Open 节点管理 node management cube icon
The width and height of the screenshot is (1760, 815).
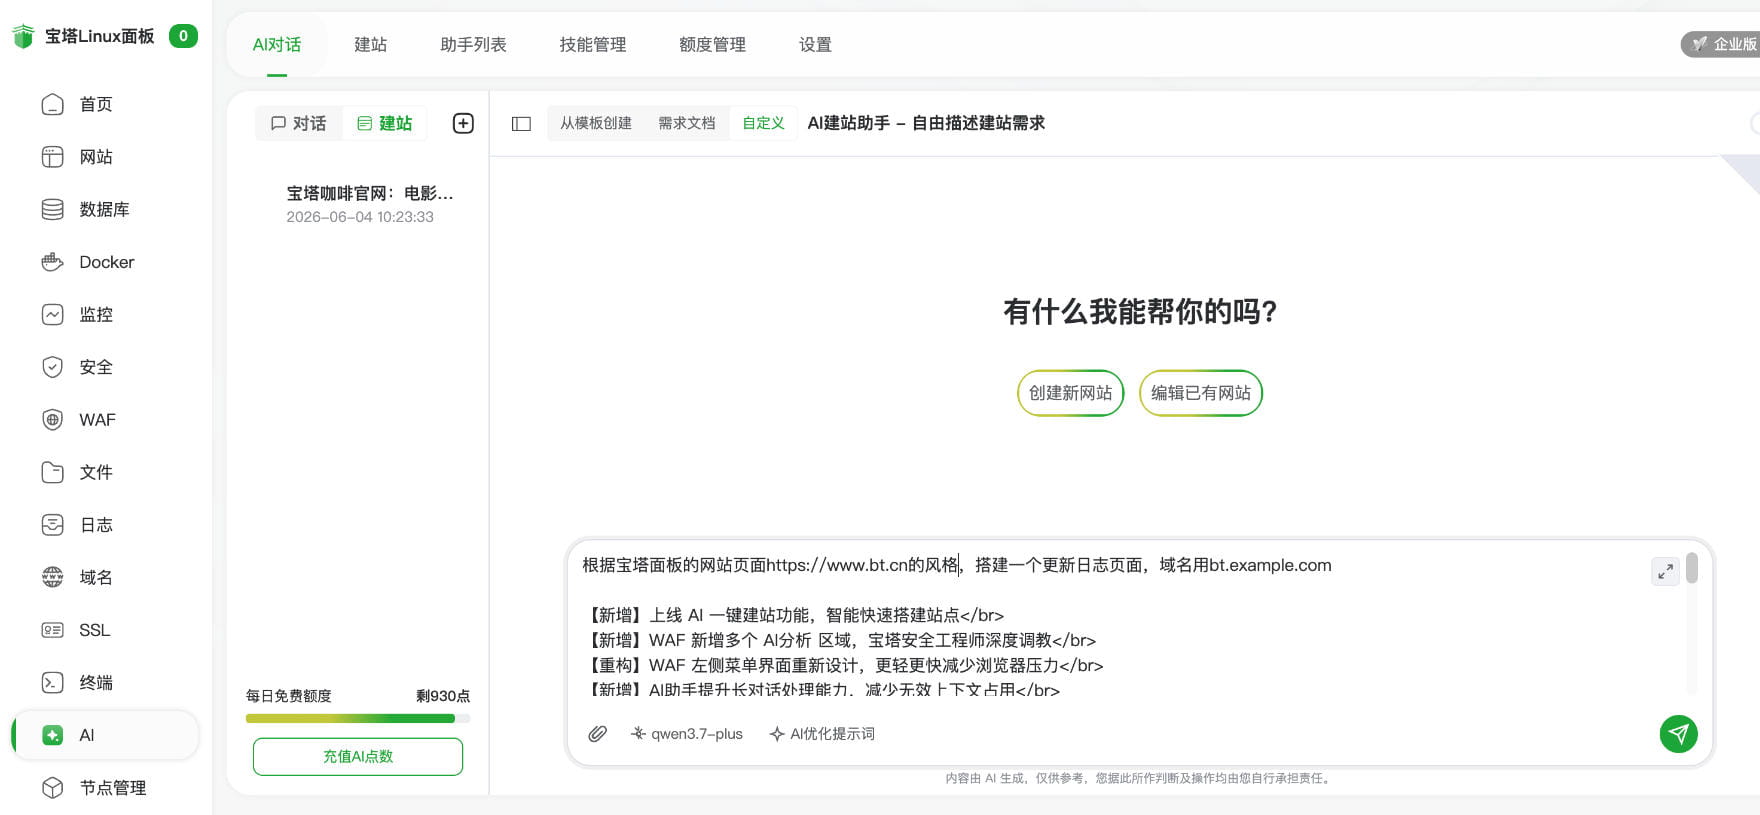[x=53, y=788]
